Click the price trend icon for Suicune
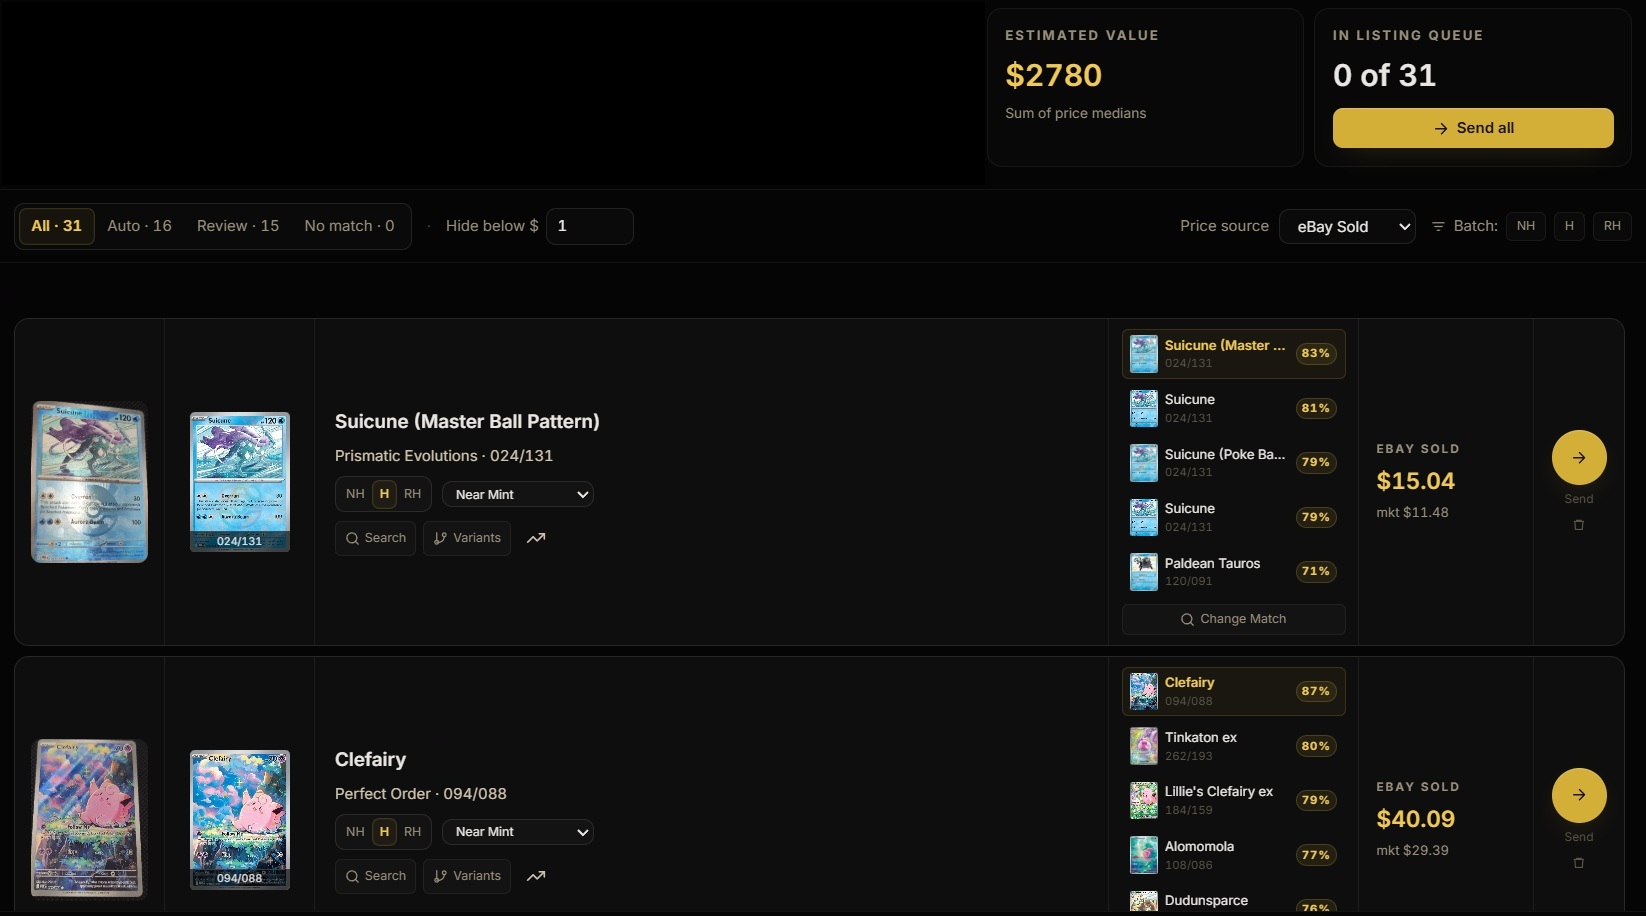The width and height of the screenshot is (1646, 916). coord(536,538)
